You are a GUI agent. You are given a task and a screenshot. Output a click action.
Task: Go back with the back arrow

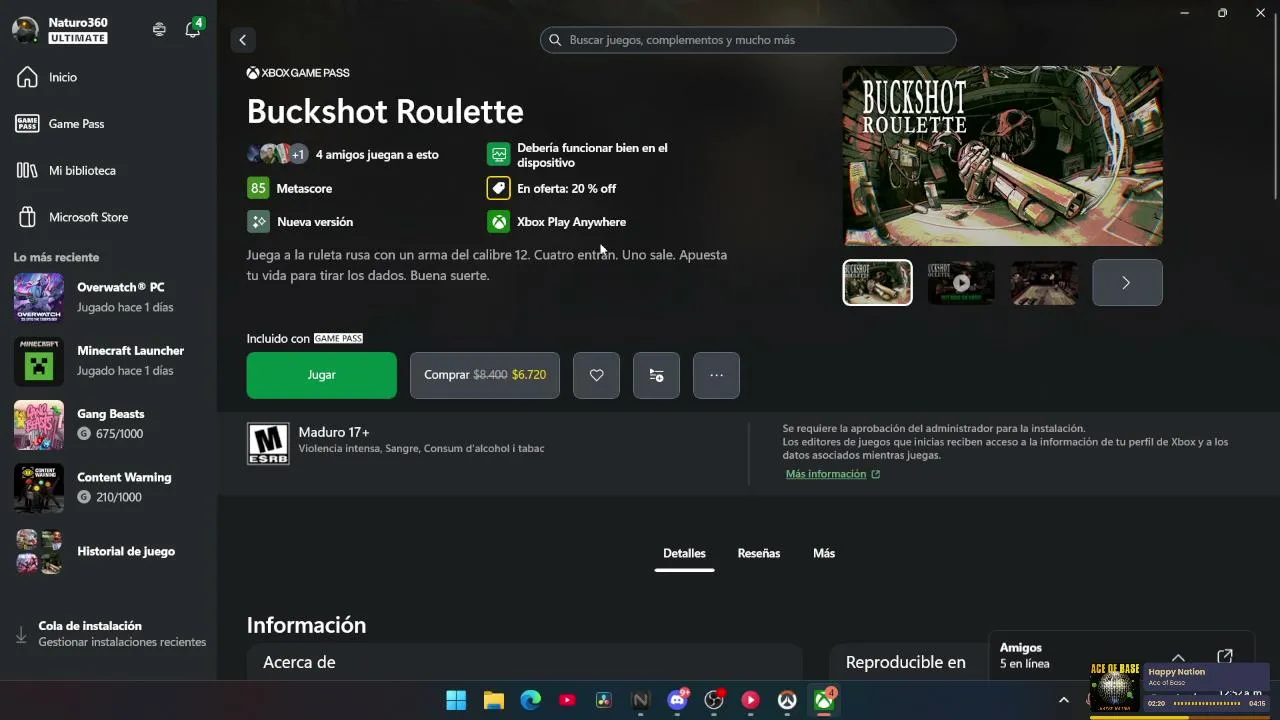(x=242, y=40)
